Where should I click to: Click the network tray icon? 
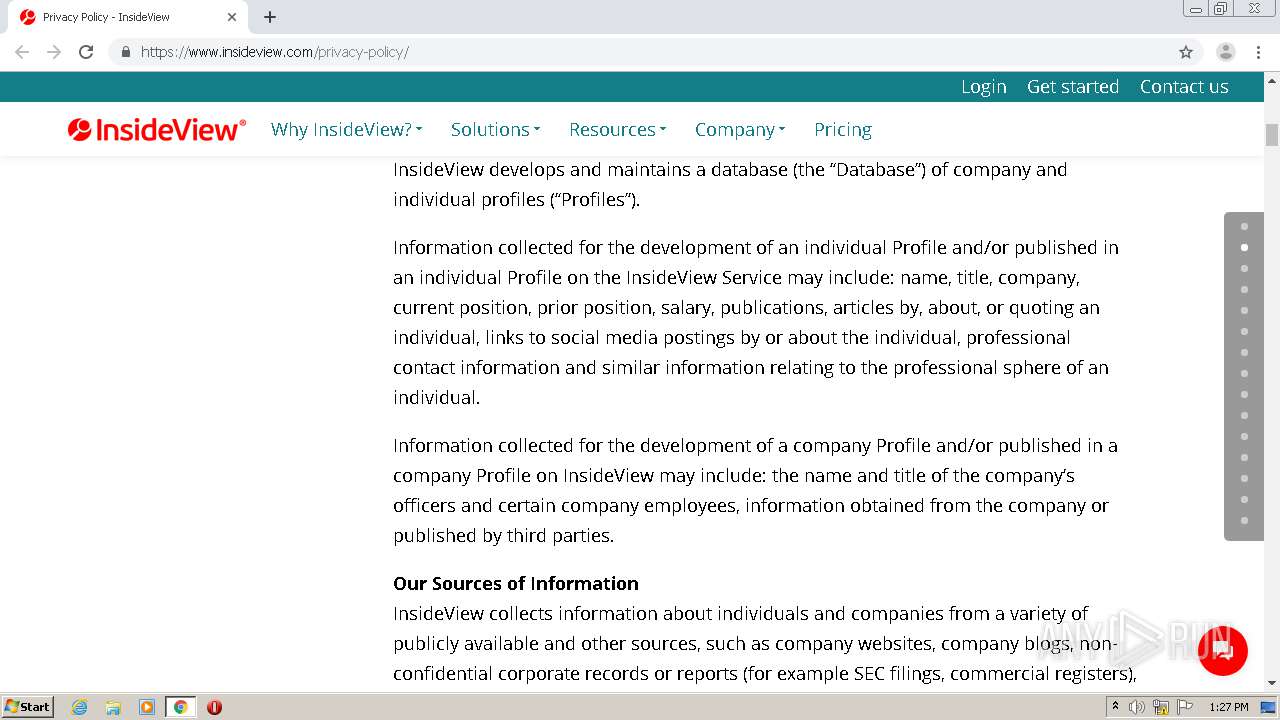coord(1161,707)
